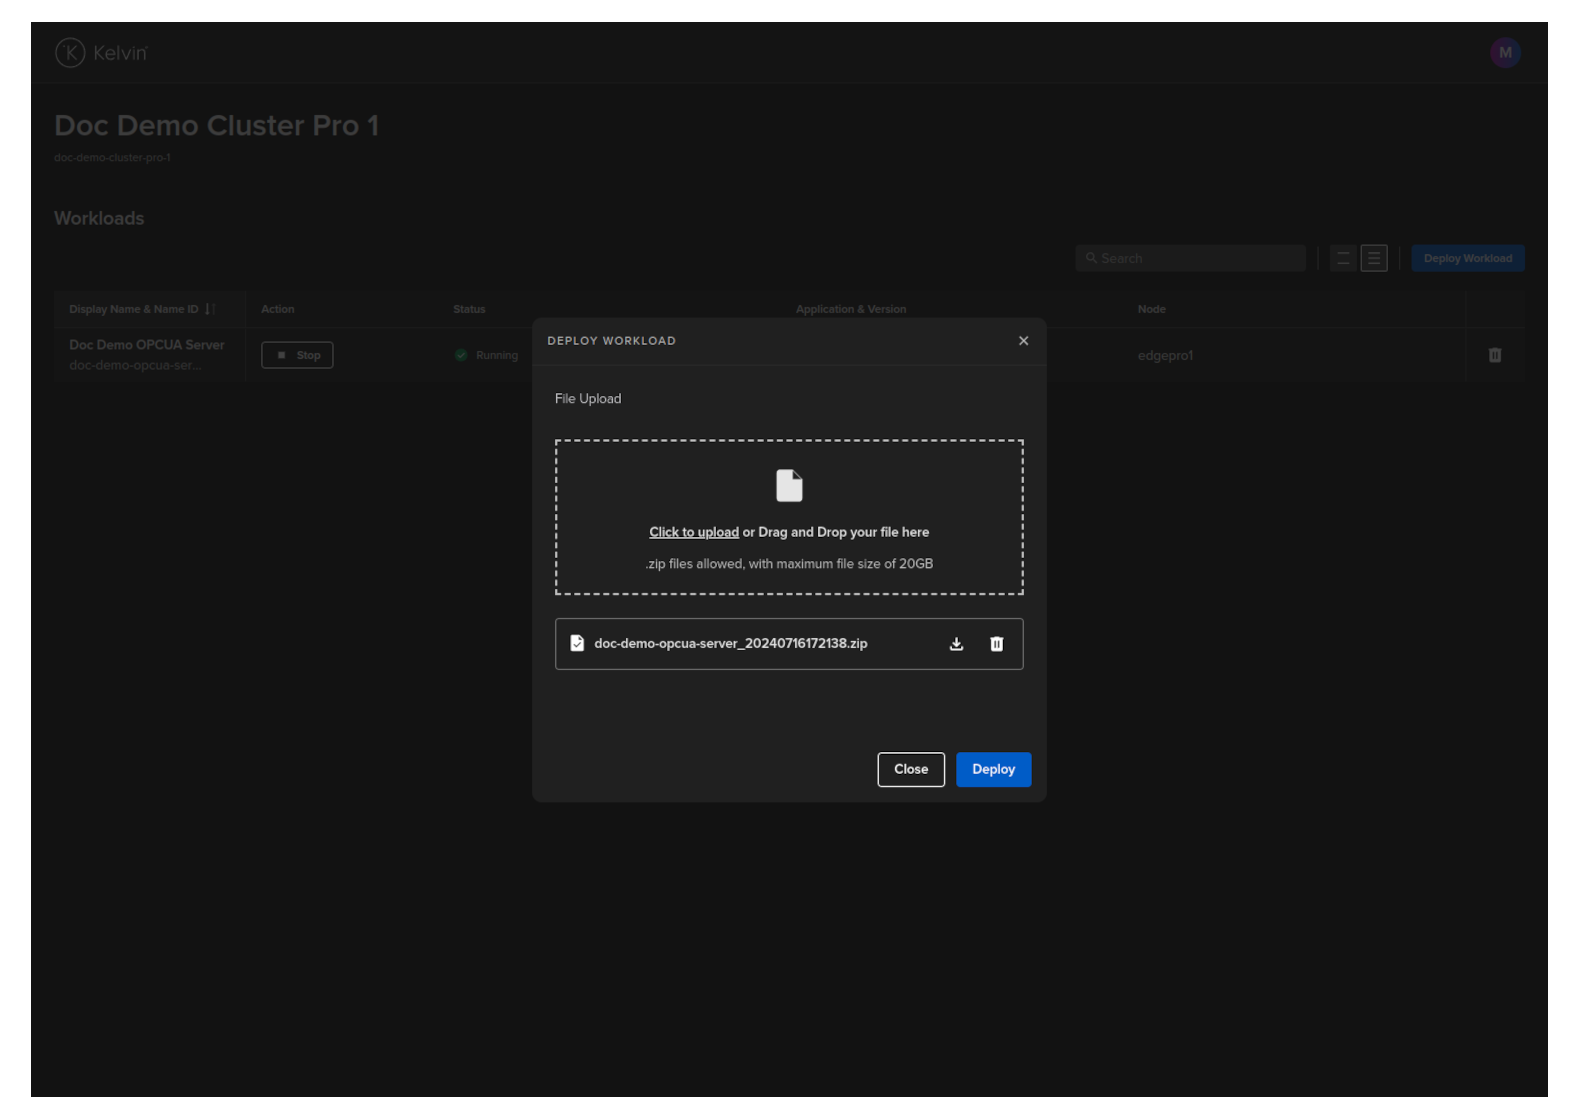Viewport: 1580px width, 1120px height.
Task: Switch to compact list view icon
Action: click(x=1343, y=258)
